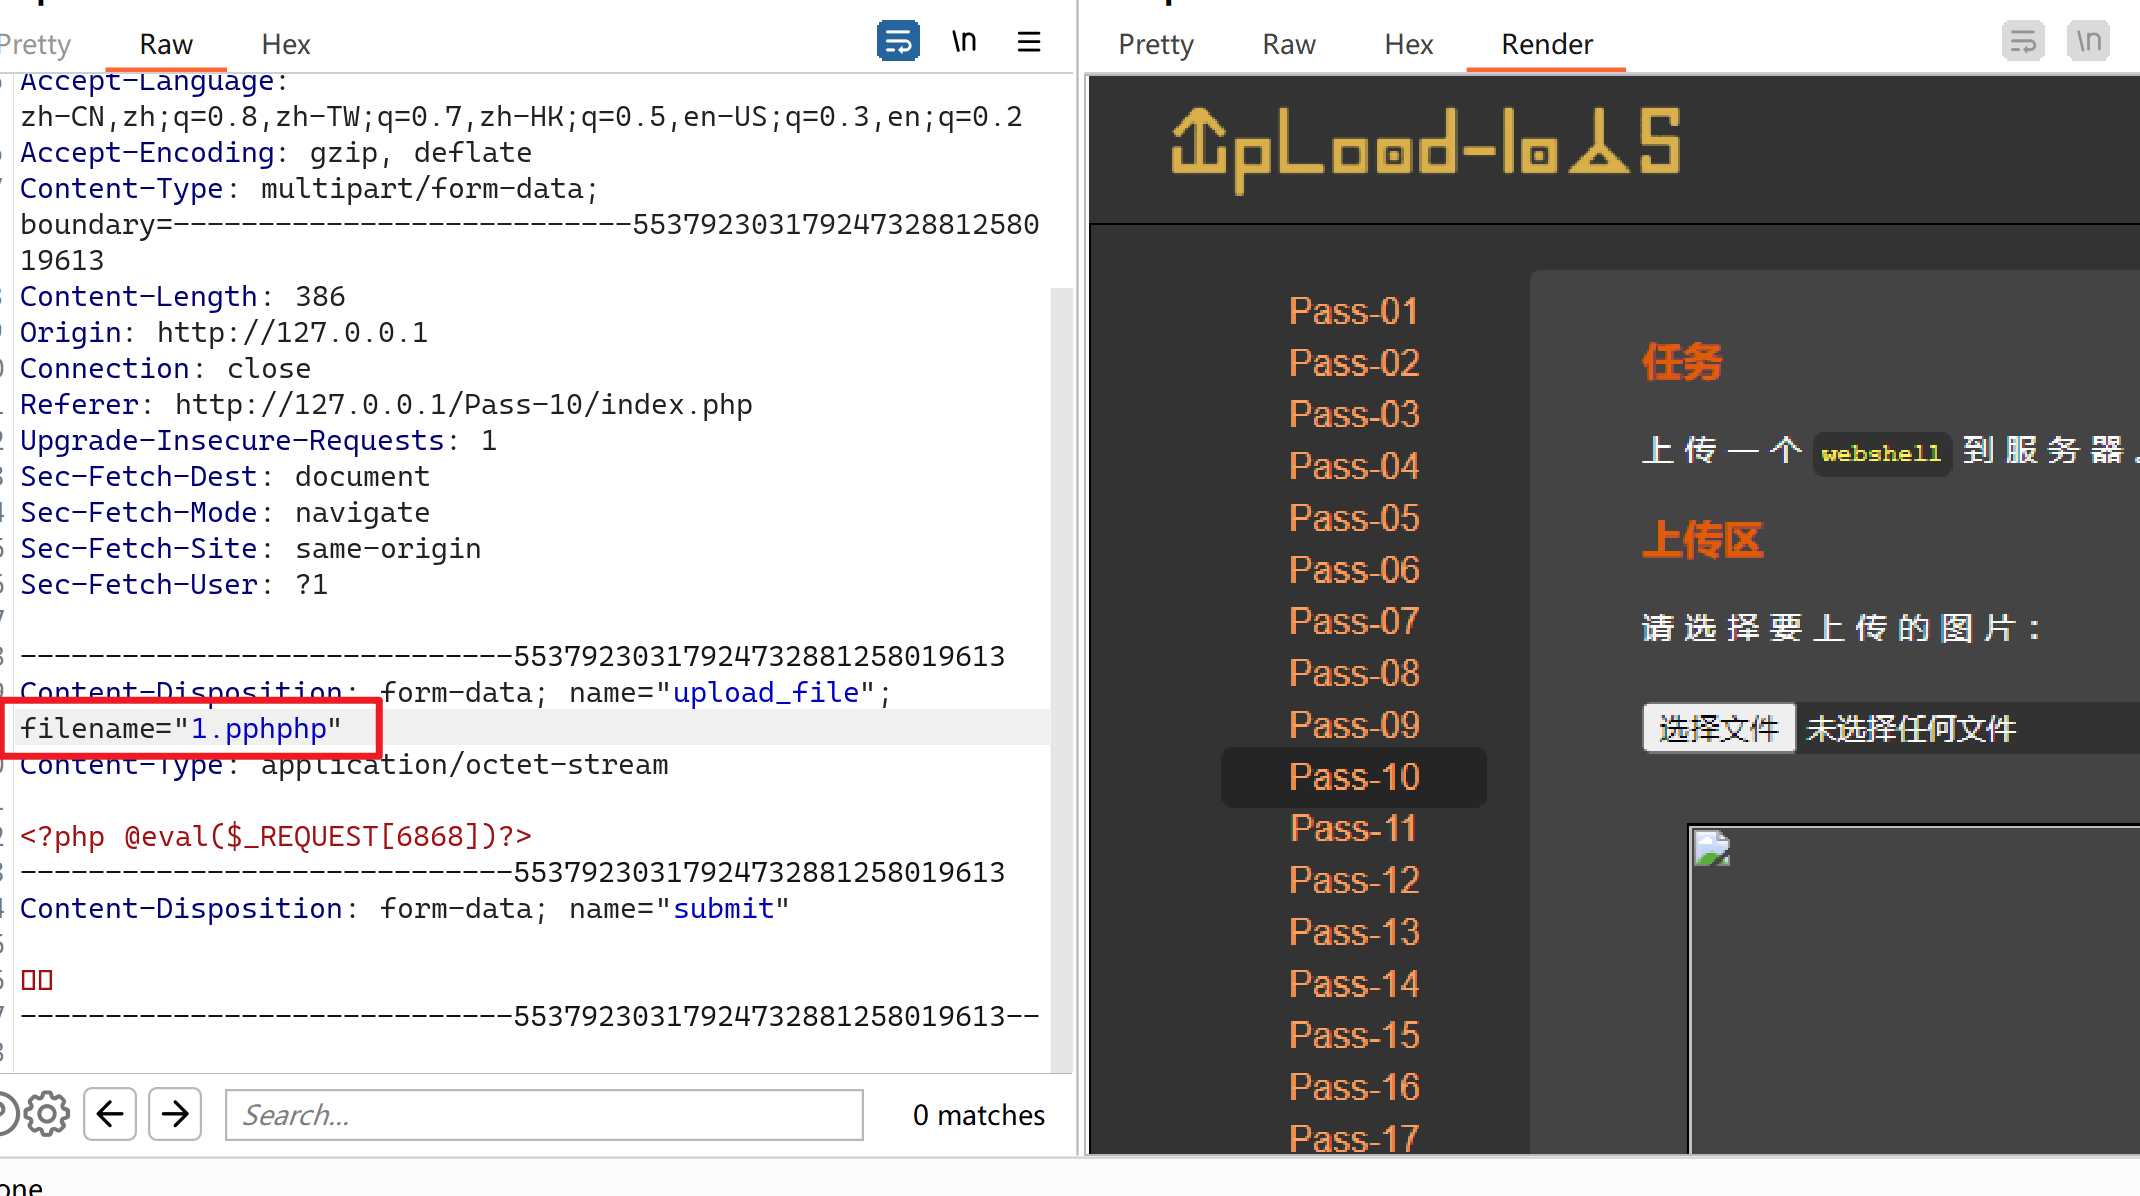Open Pass-07 link
2140x1196 pixels.
[x=1354, y=621]
